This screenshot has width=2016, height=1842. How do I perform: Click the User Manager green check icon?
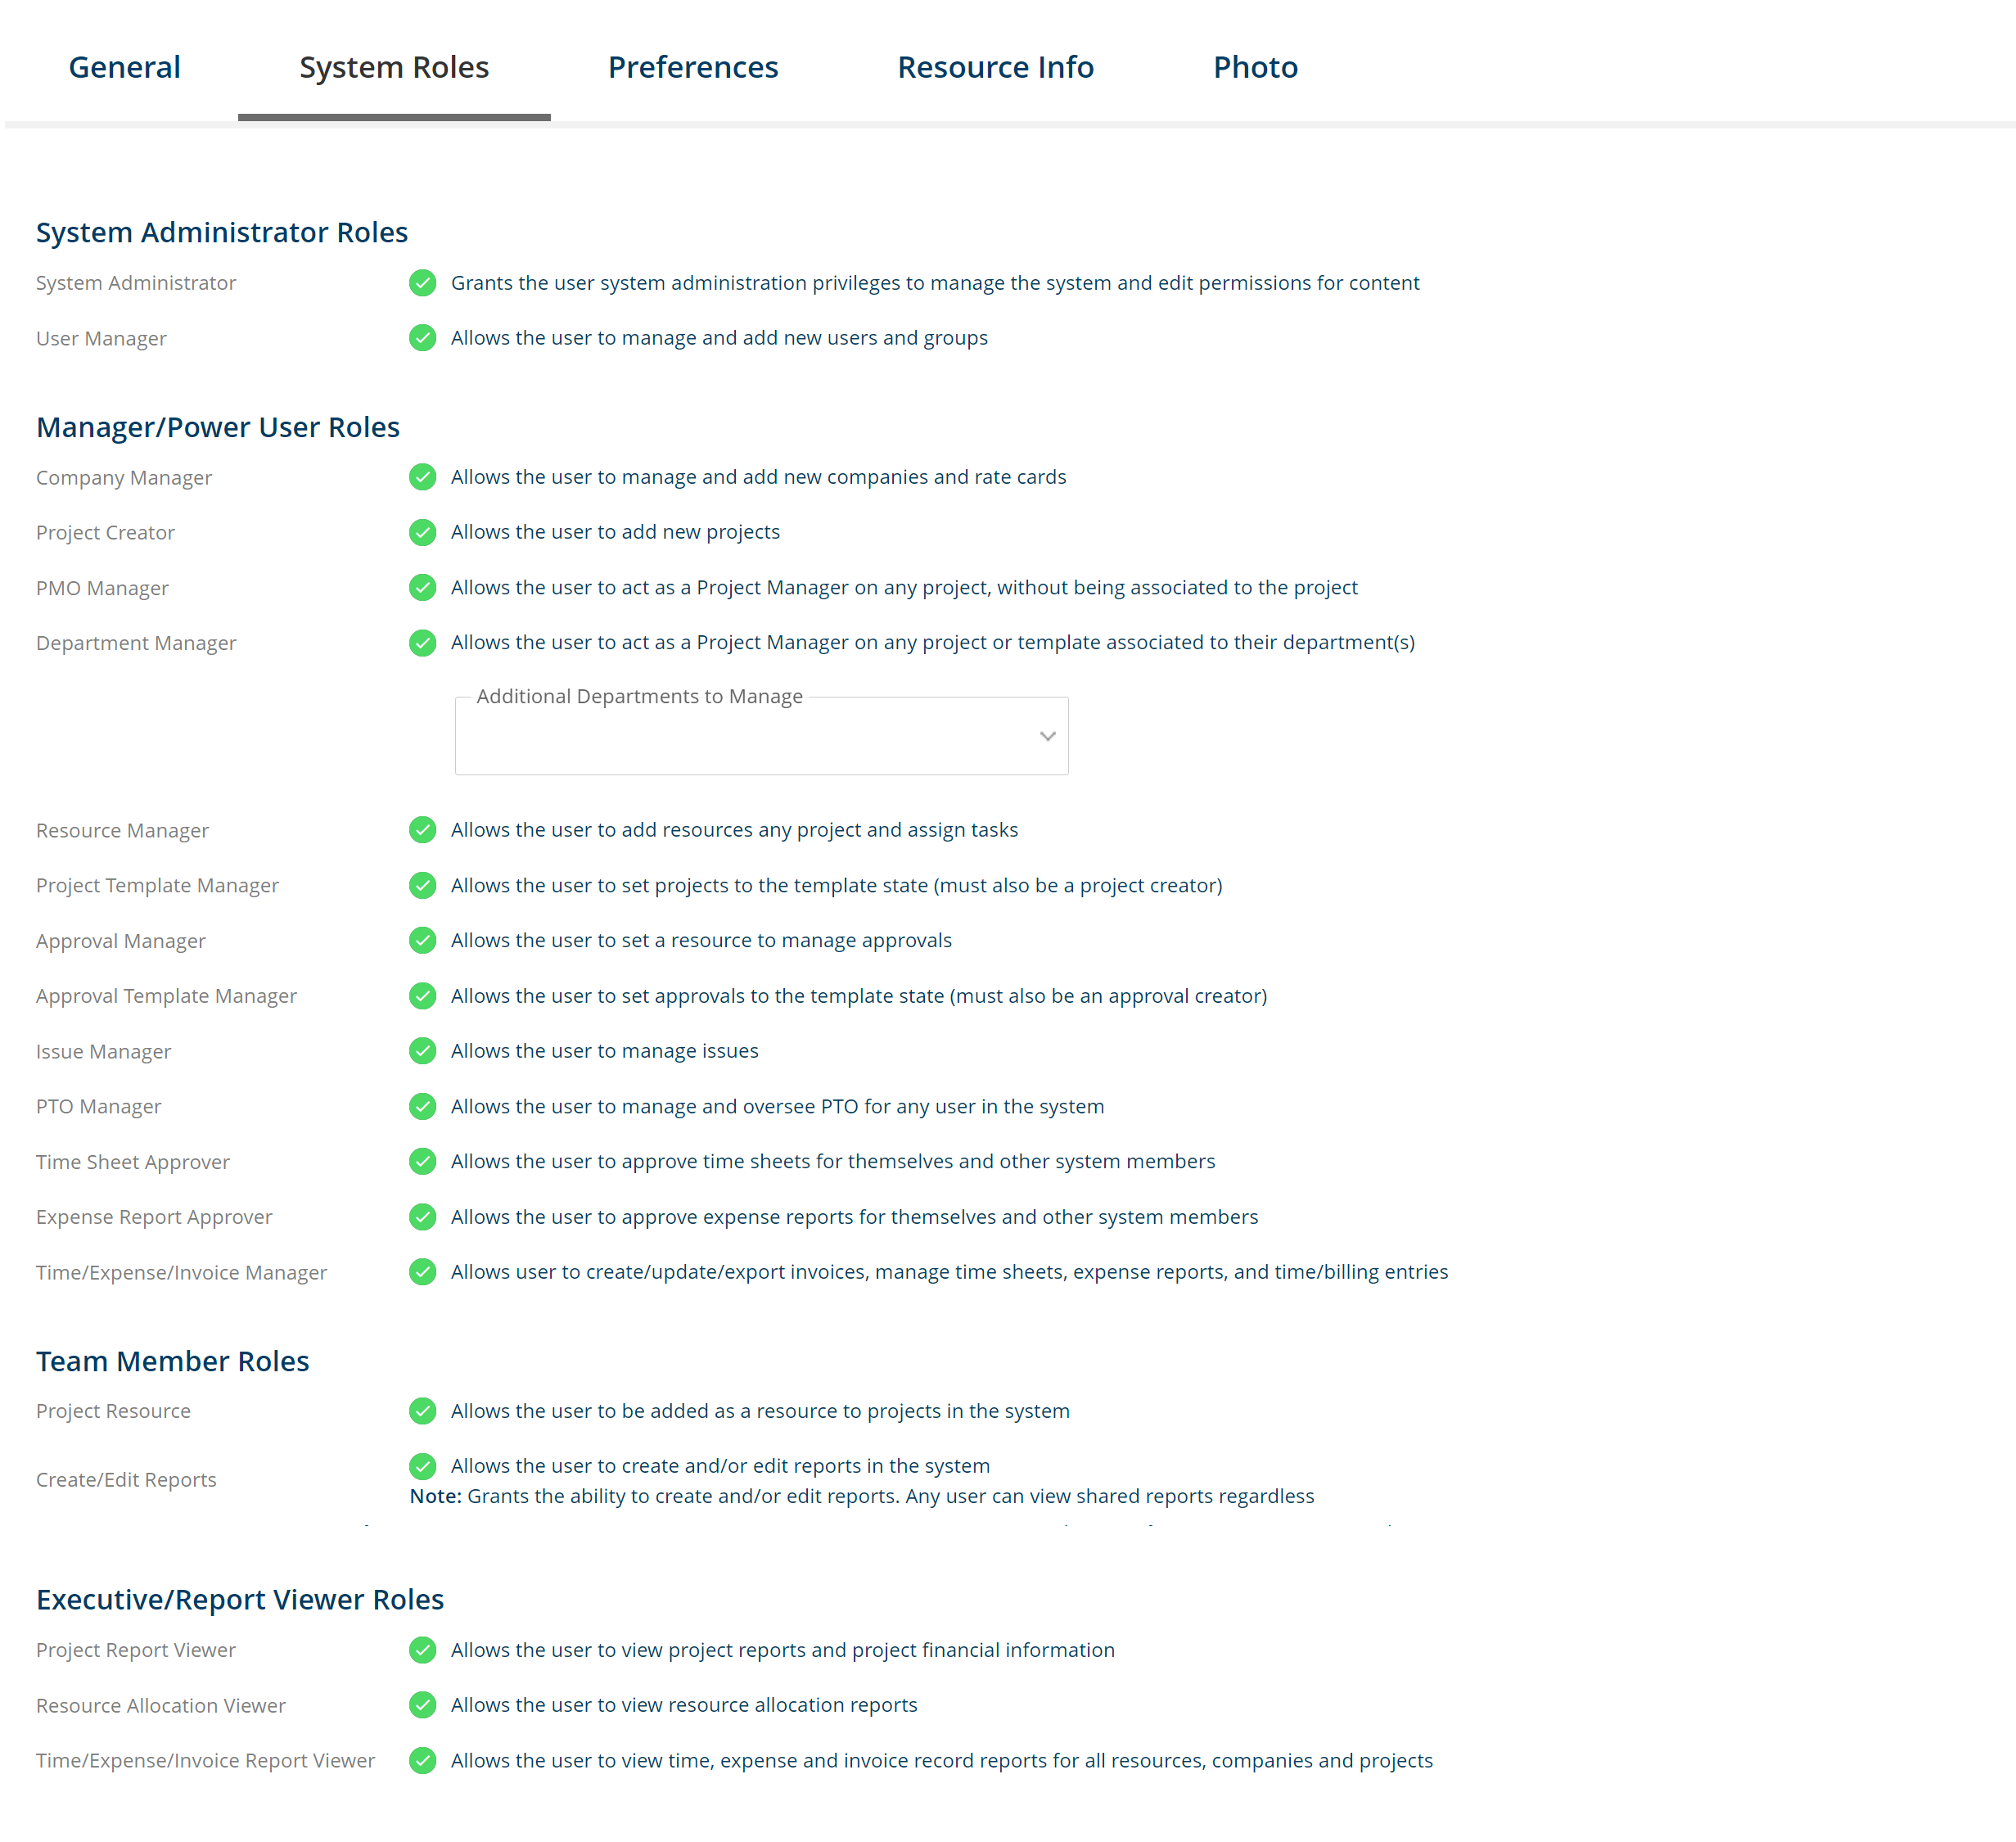click(x=422, y=338)
